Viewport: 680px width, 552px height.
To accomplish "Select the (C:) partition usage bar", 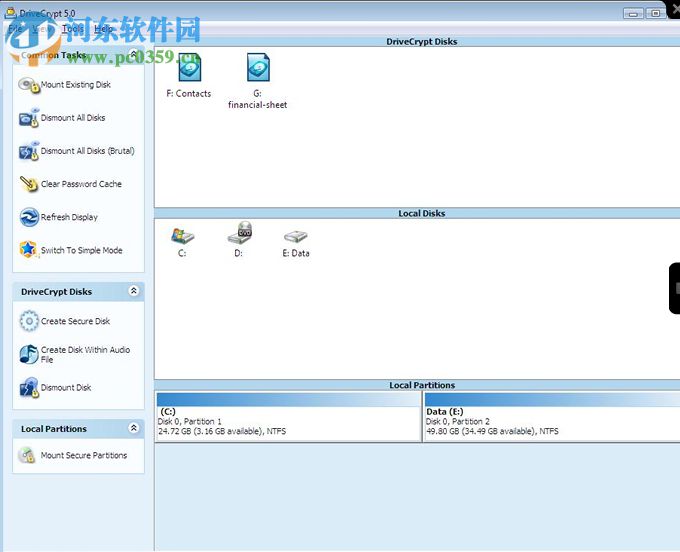I will tap(288, 399).
